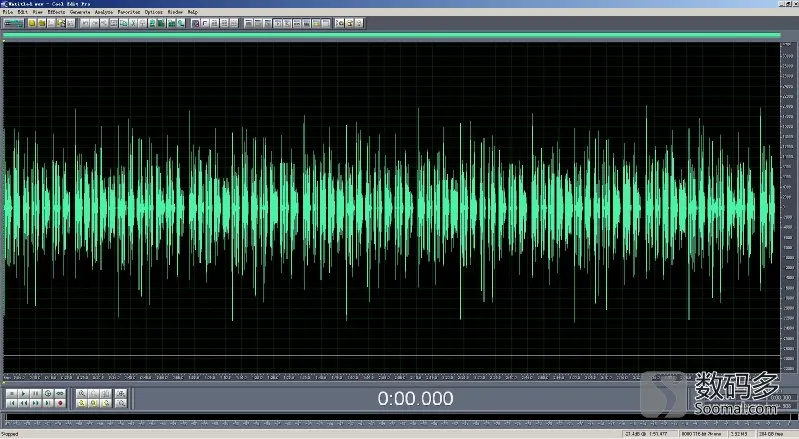799x439 pixels.
Task: Click the green display range bar above waveform
Action: pos(391,35)
